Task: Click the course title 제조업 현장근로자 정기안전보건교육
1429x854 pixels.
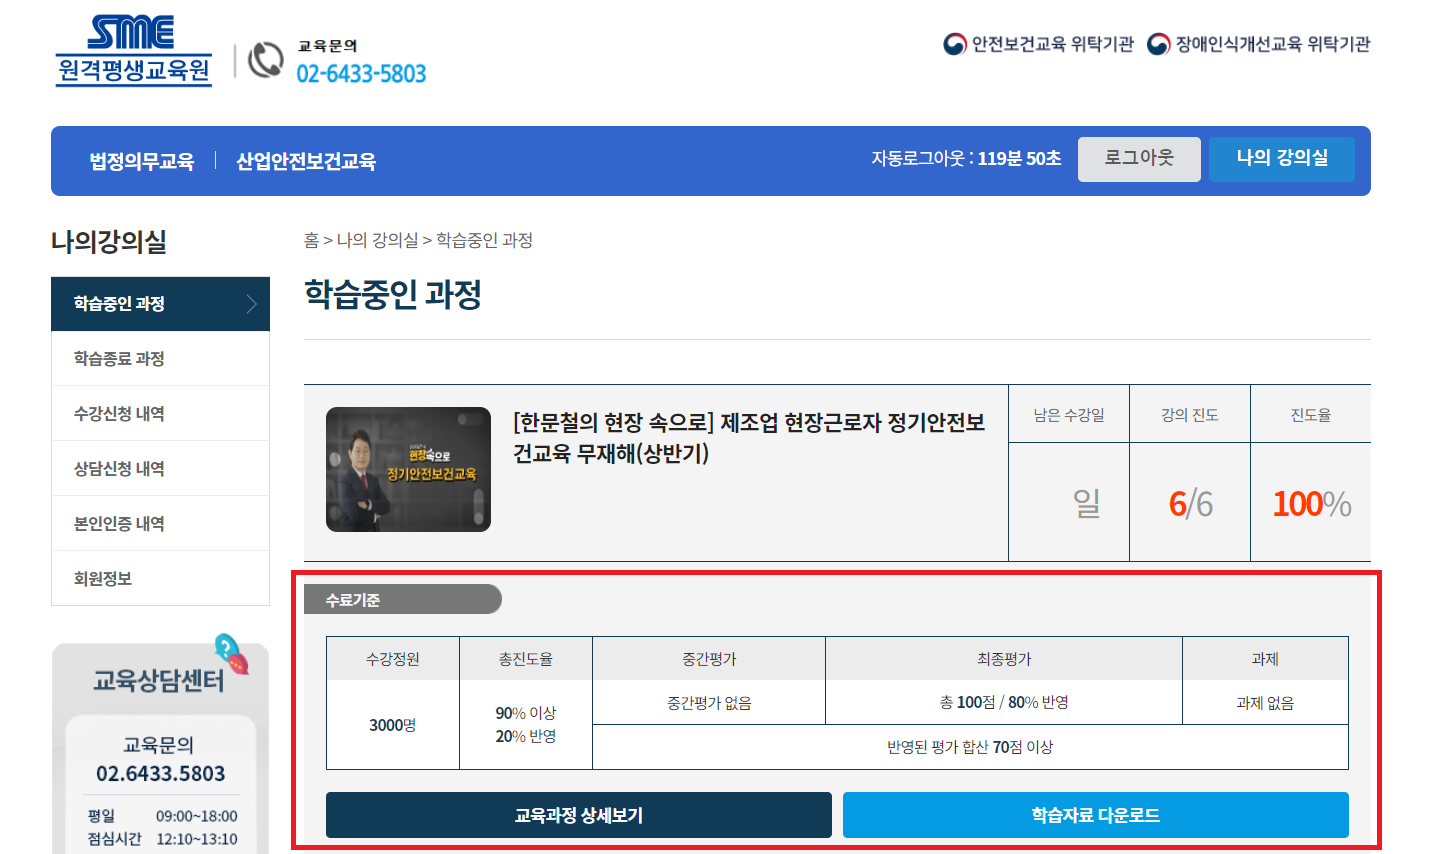Action: (x=748, y=438)
